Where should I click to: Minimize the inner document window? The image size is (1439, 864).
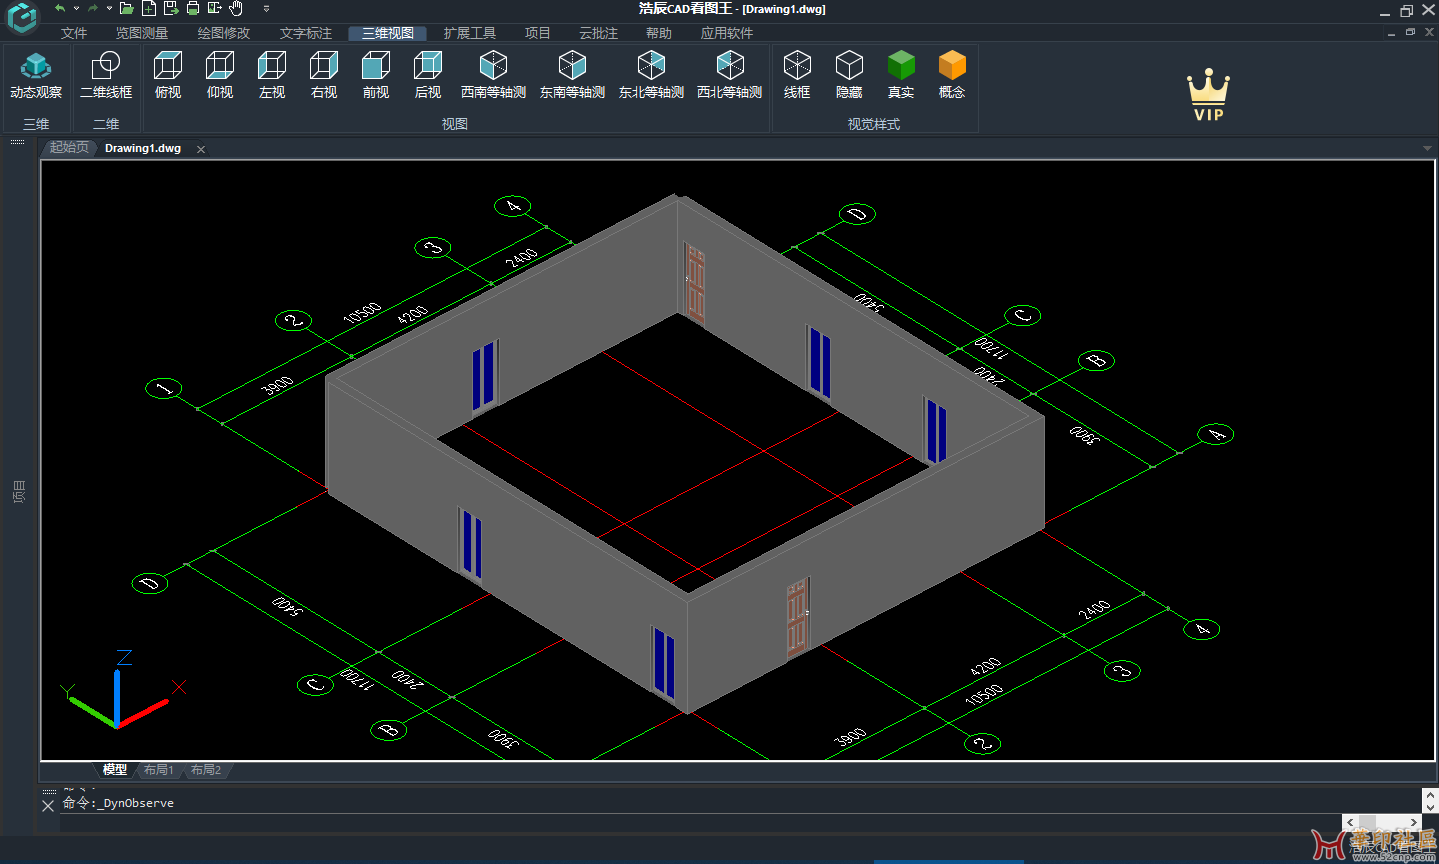(x=1391, y=33)
